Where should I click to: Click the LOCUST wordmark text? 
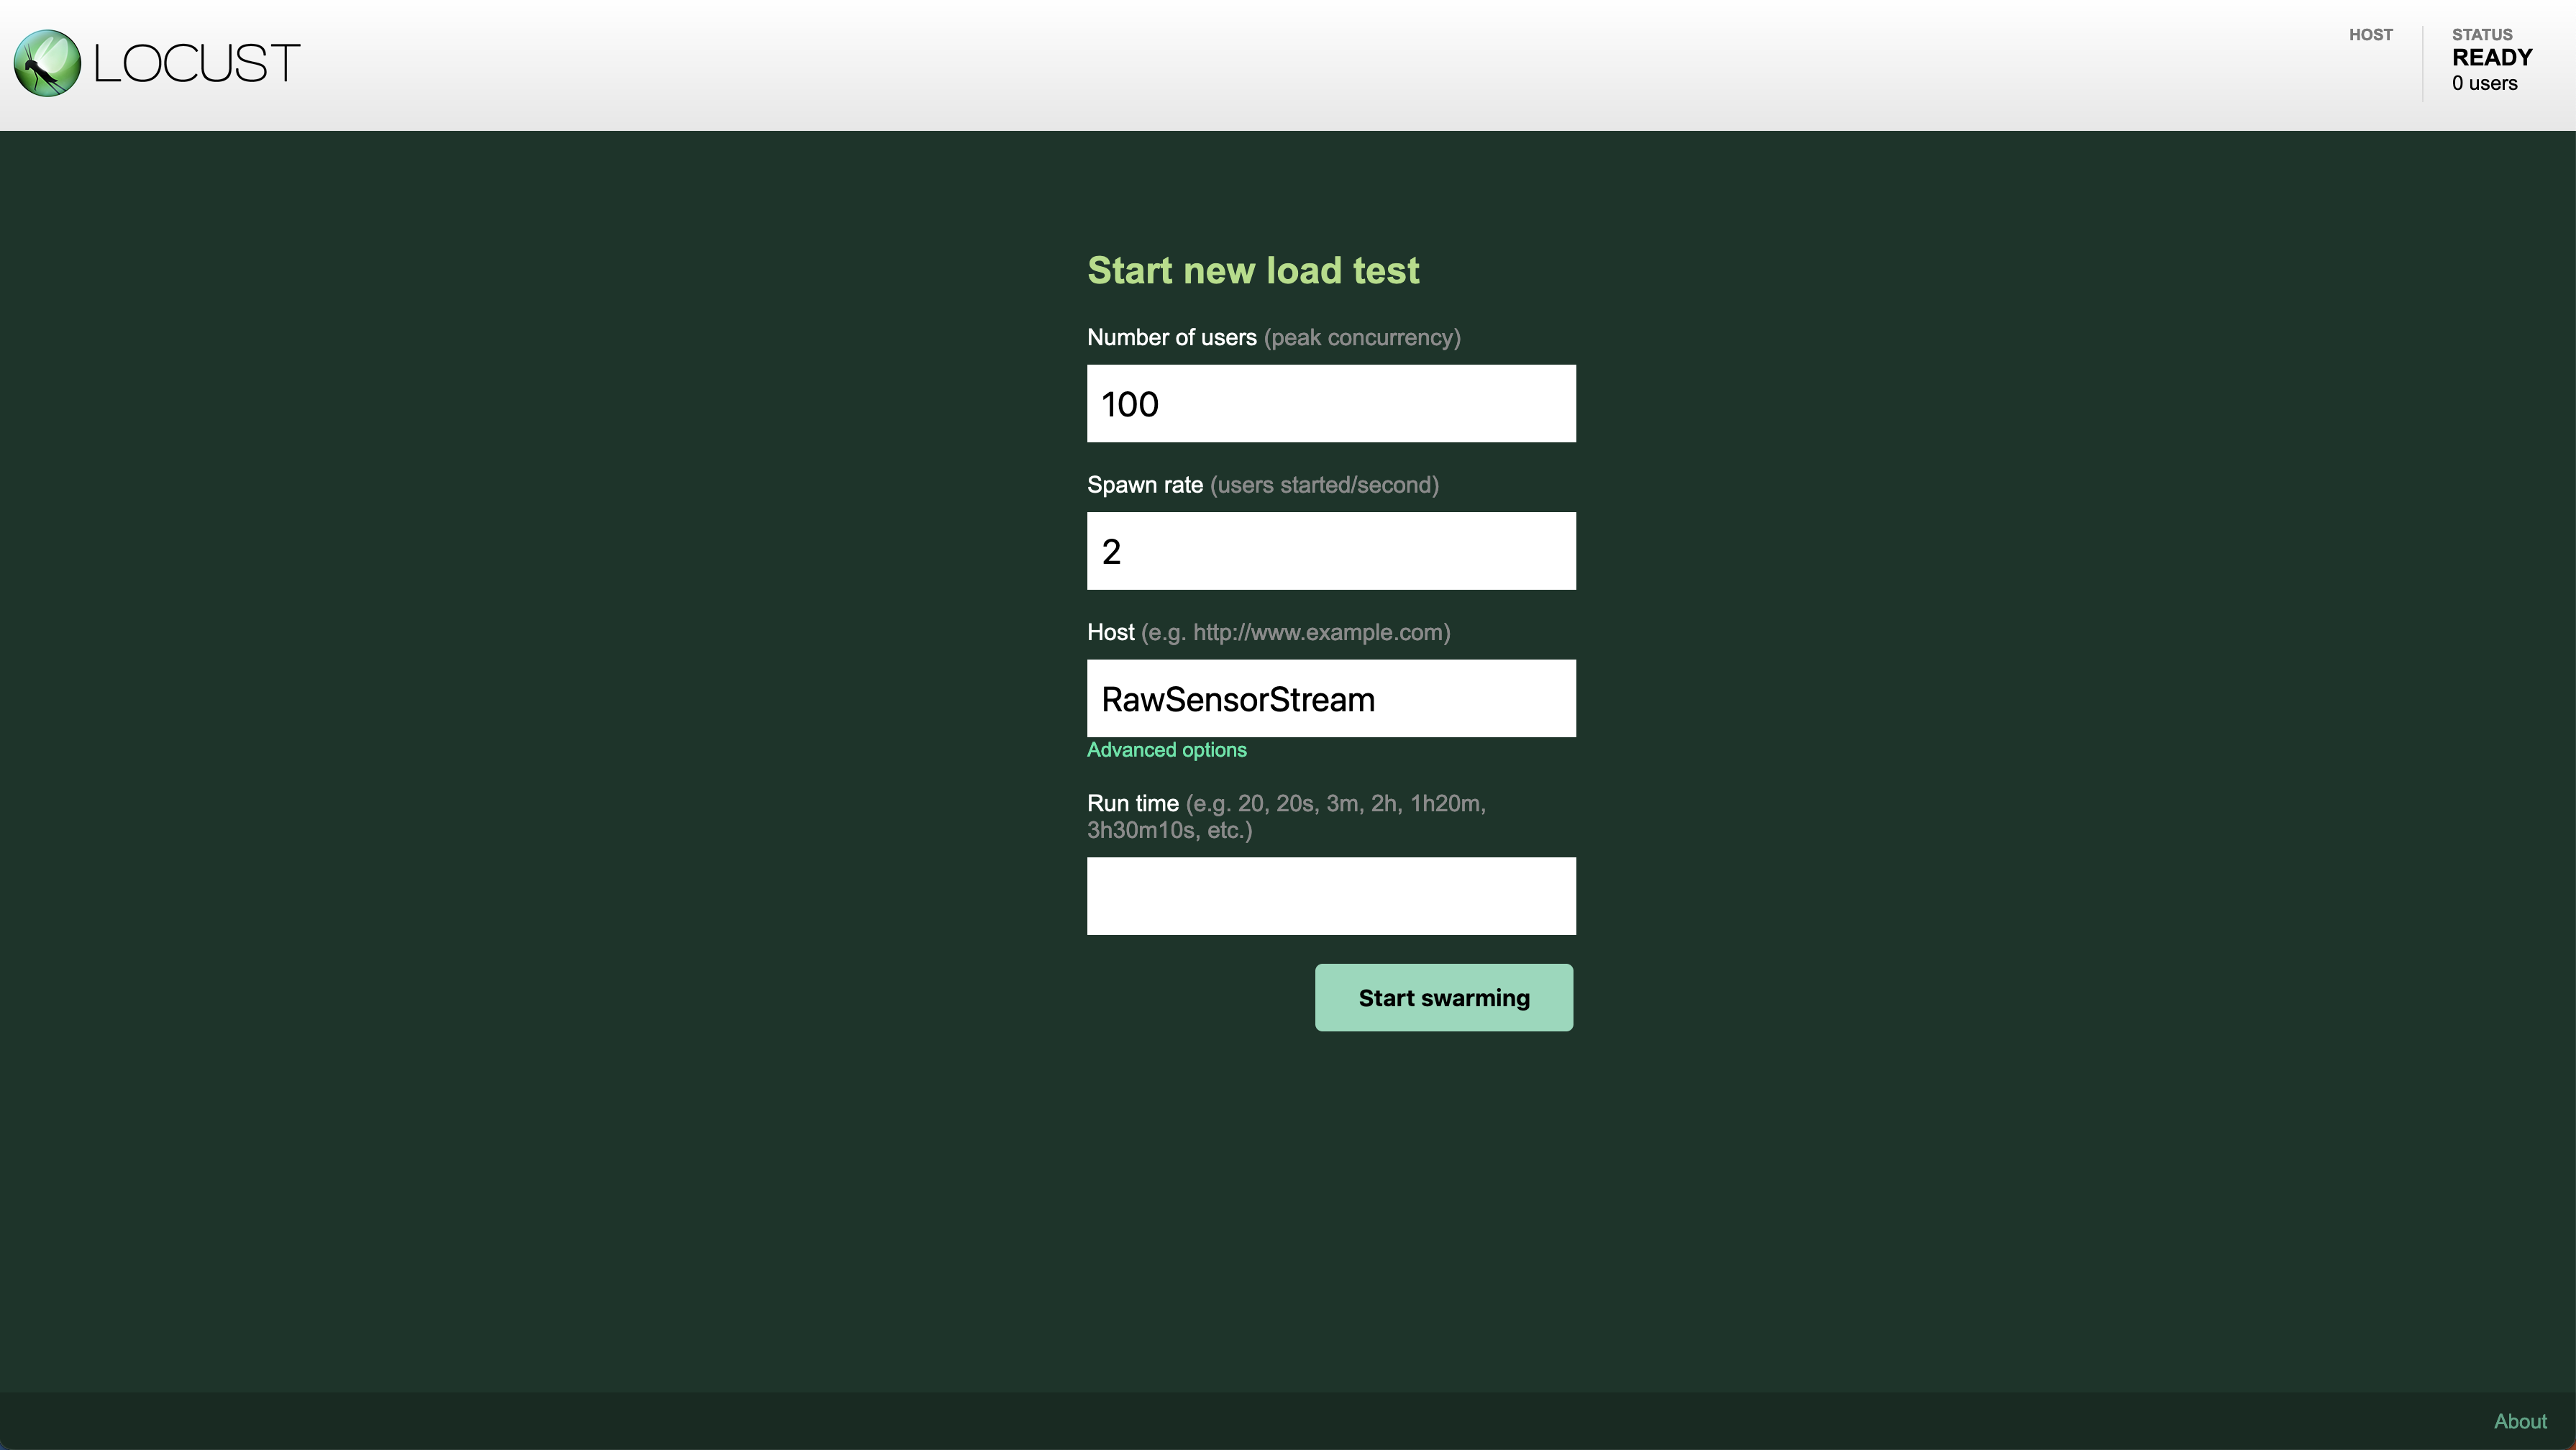pyautogui.click(x=196, y=64)
